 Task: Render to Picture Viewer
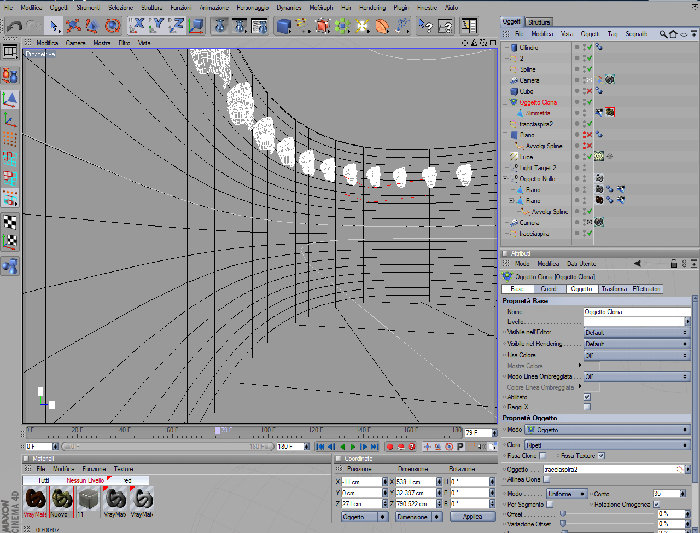pos(240,26)
